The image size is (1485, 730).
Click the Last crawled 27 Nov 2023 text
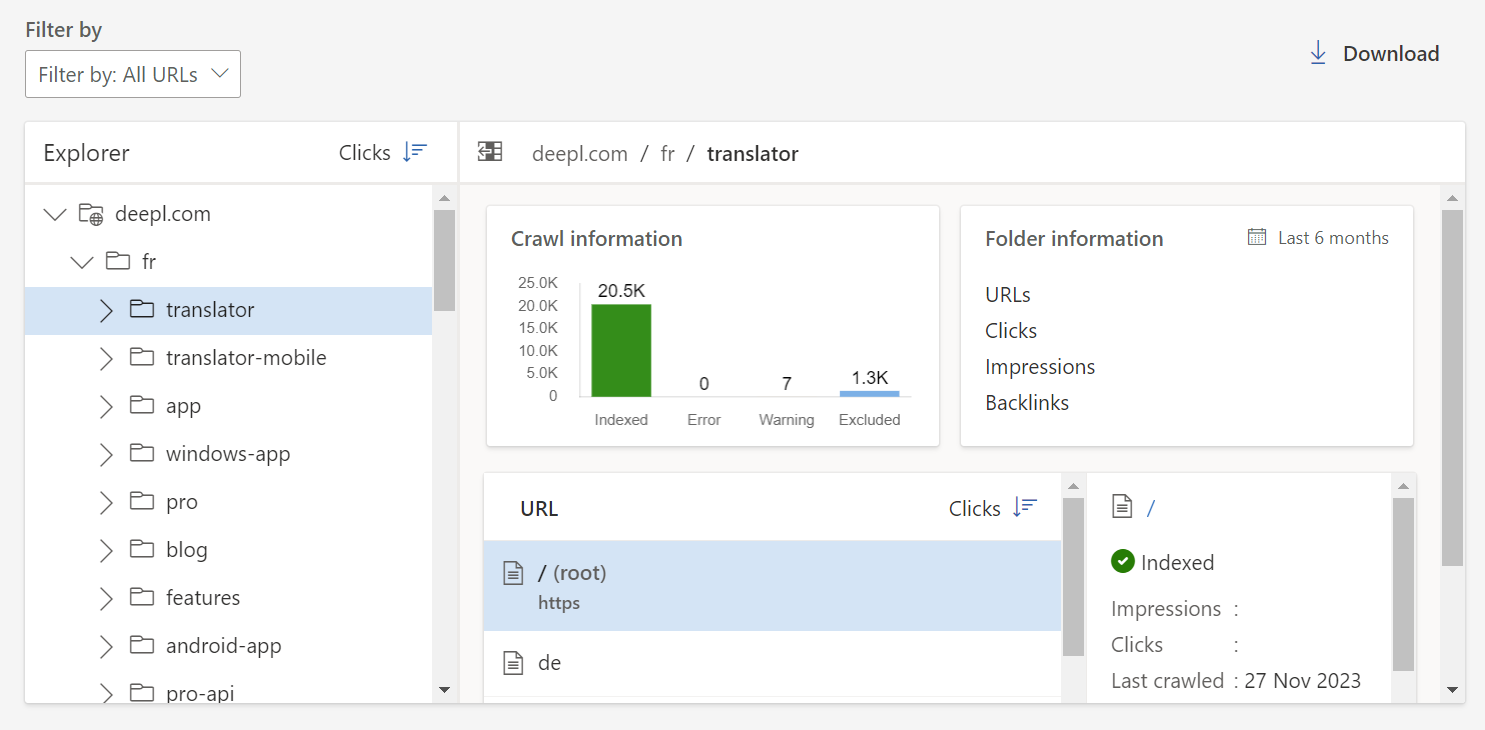click(1236, 681)
